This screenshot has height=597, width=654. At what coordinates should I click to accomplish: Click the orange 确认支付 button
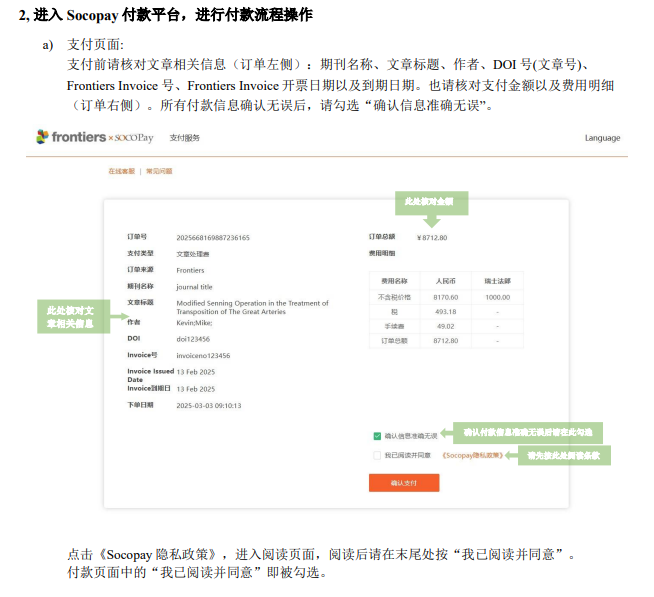(404, 483)
